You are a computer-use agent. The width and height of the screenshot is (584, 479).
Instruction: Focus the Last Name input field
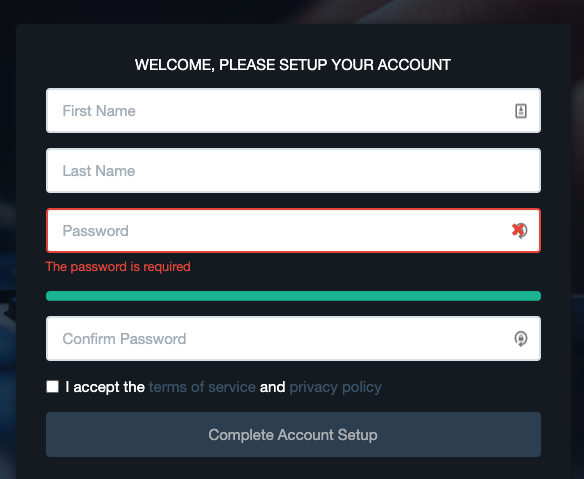pos(293,171)
